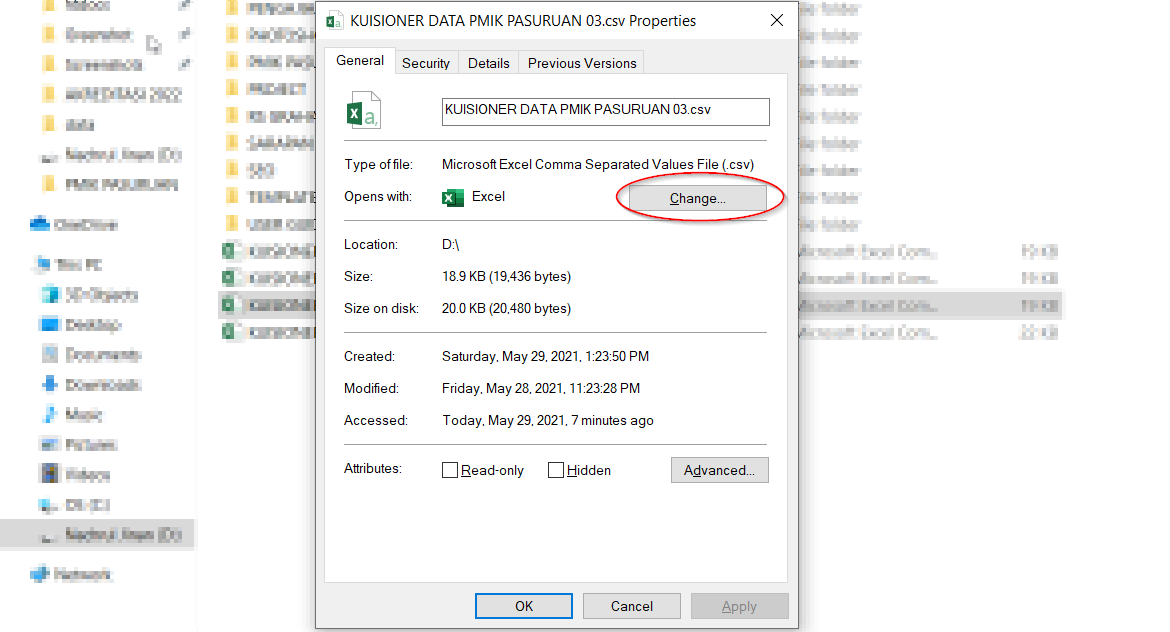Screen dimensions: 1170x632
Task: Tick the Hidden attribute checkbox
Action: click(556, 470)
